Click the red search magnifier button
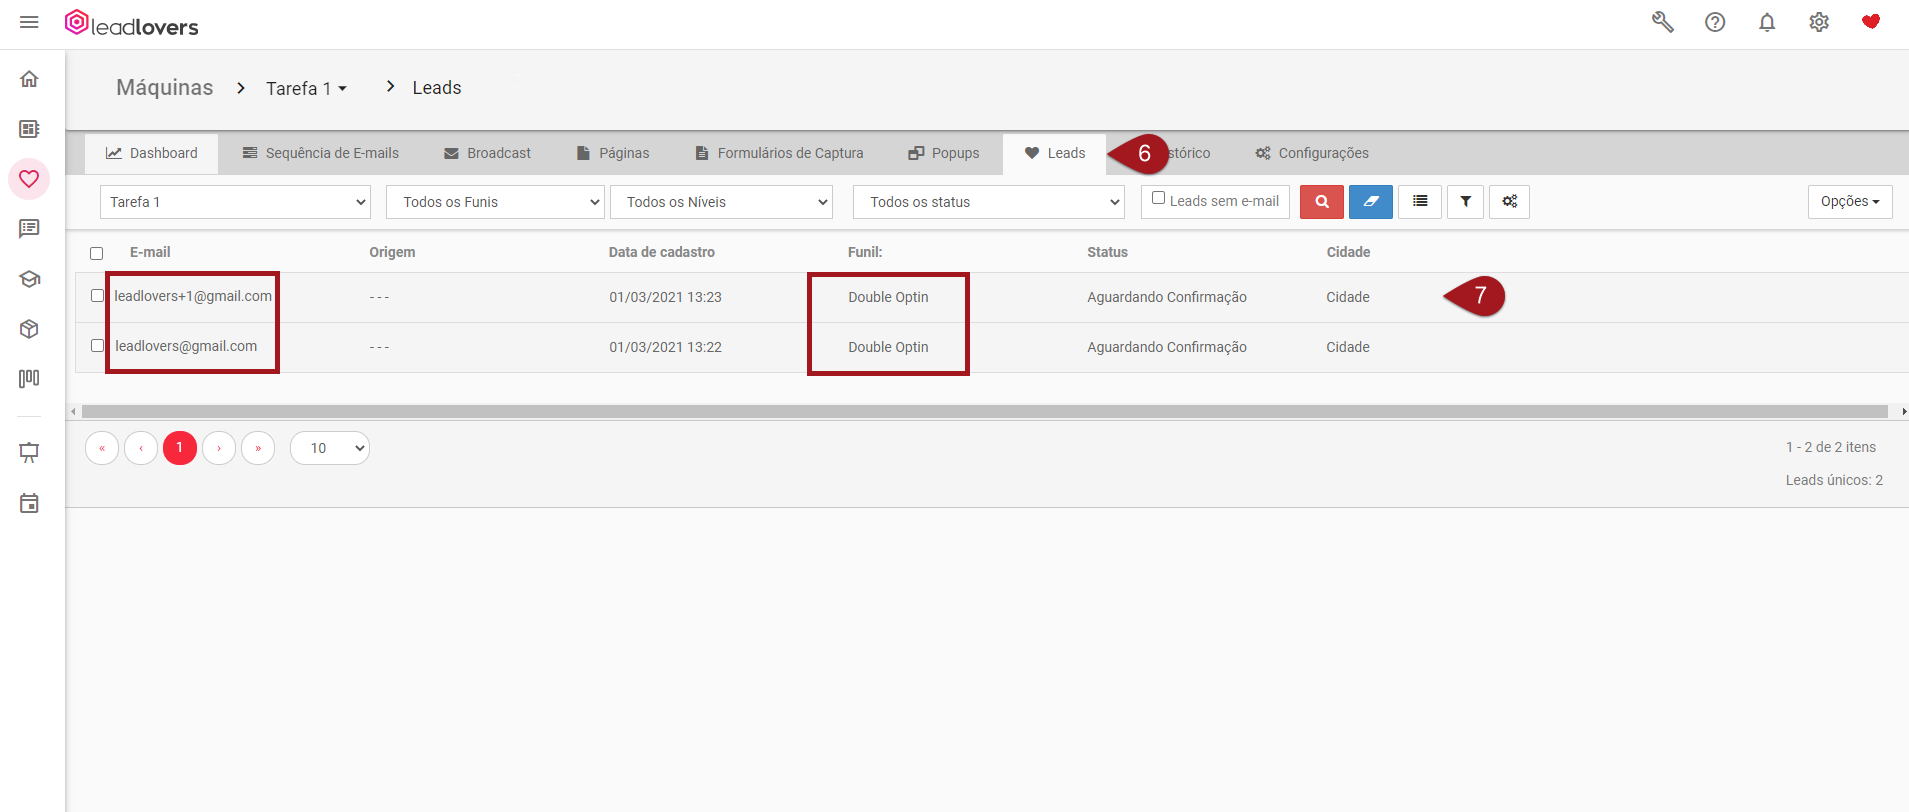 (1321, 202)
